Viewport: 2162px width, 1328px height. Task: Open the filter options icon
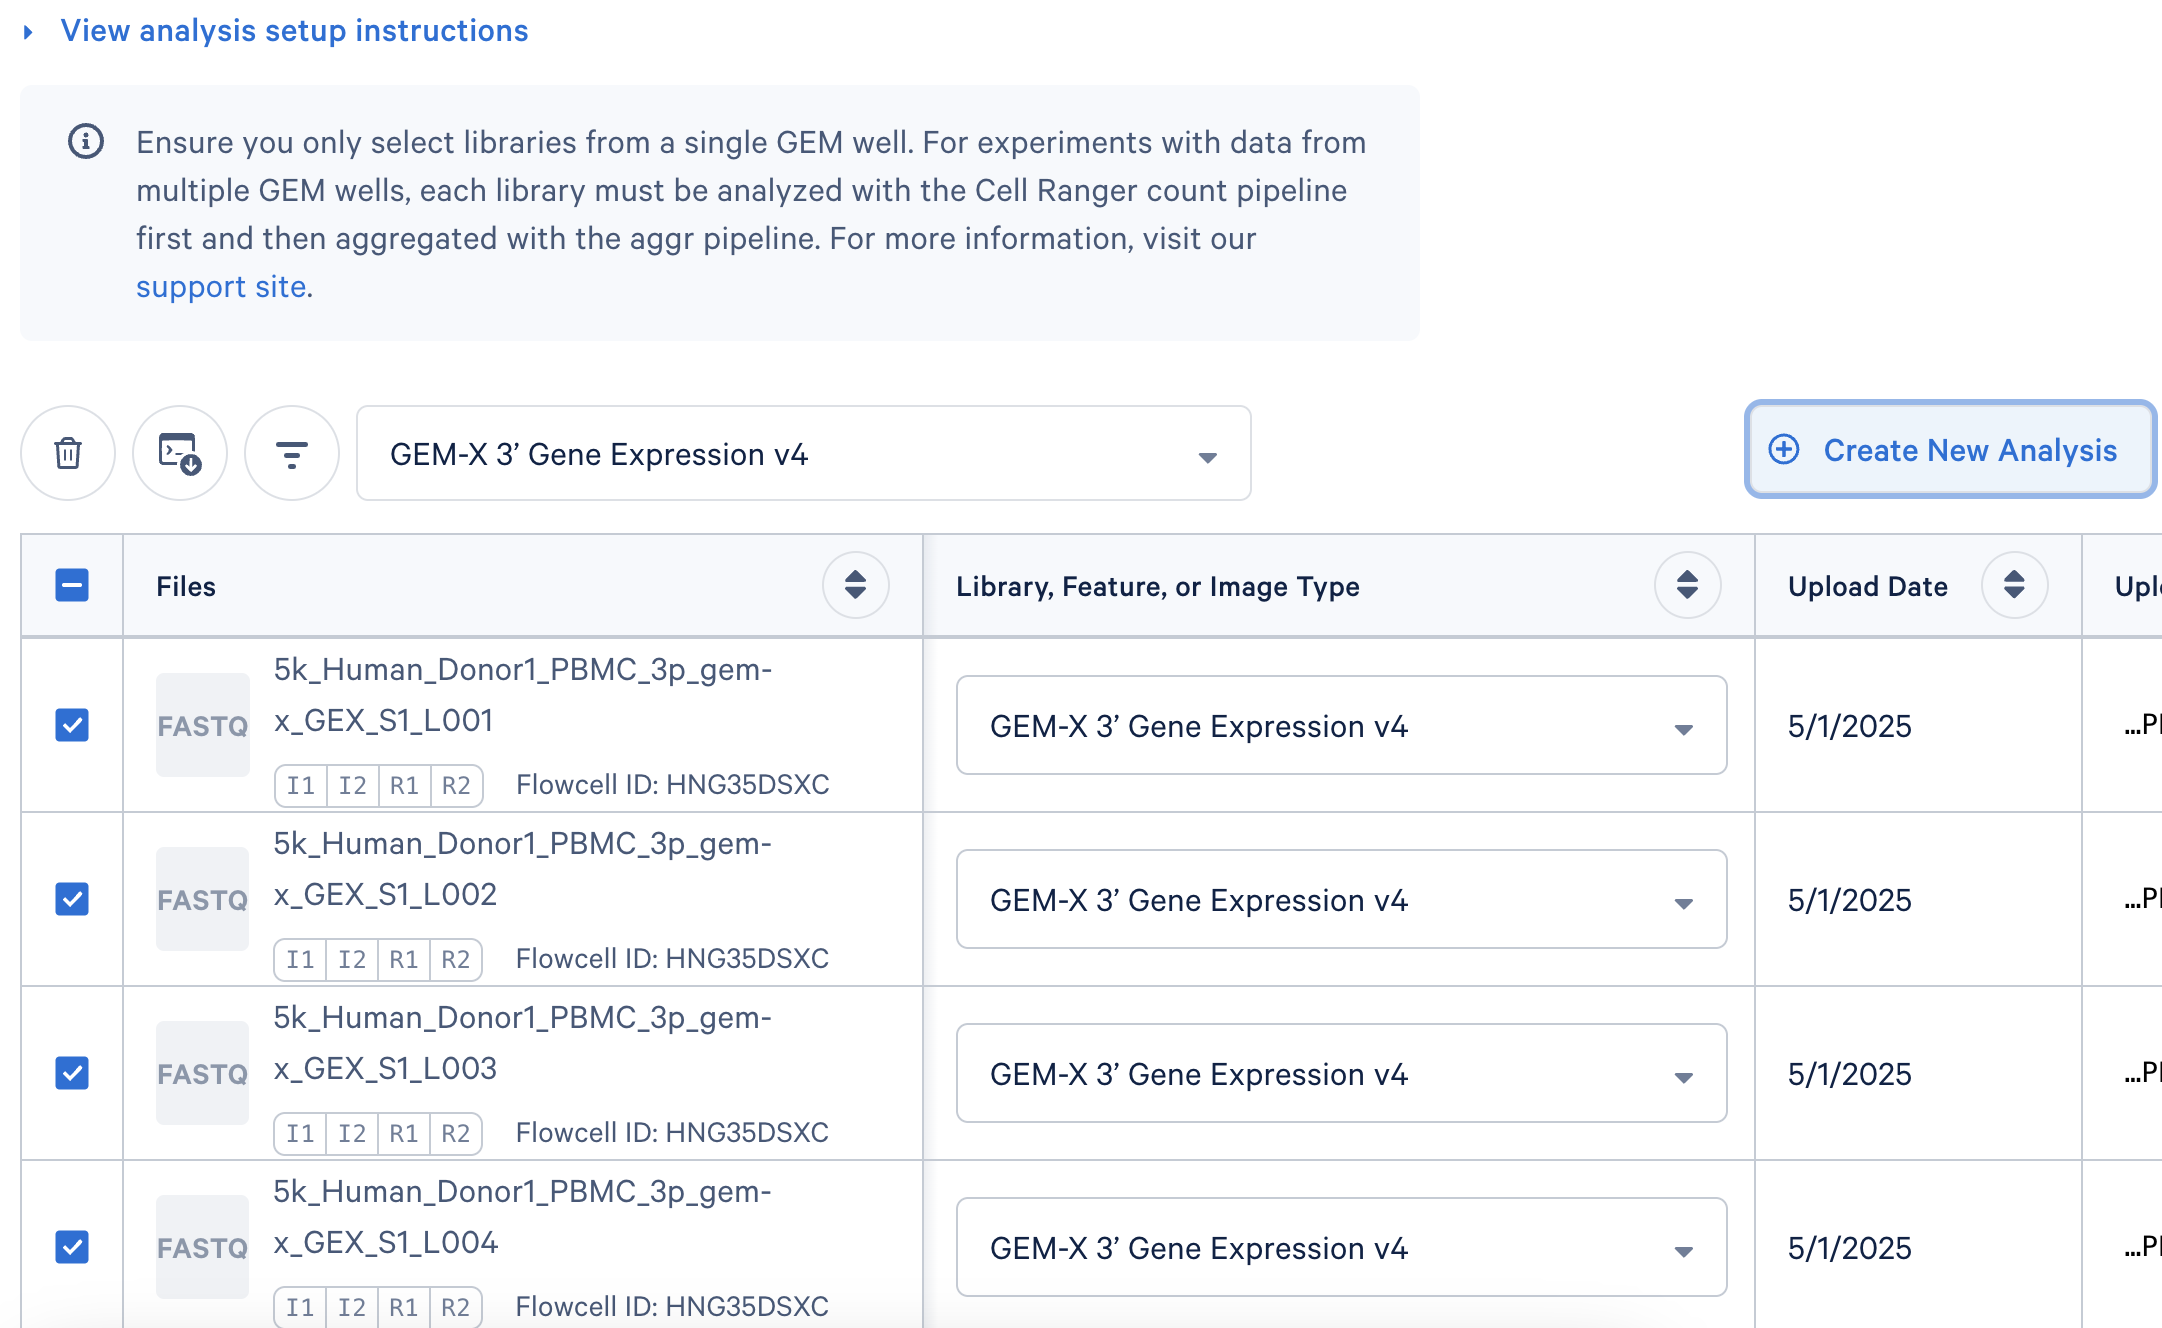[x=292, y=453]
